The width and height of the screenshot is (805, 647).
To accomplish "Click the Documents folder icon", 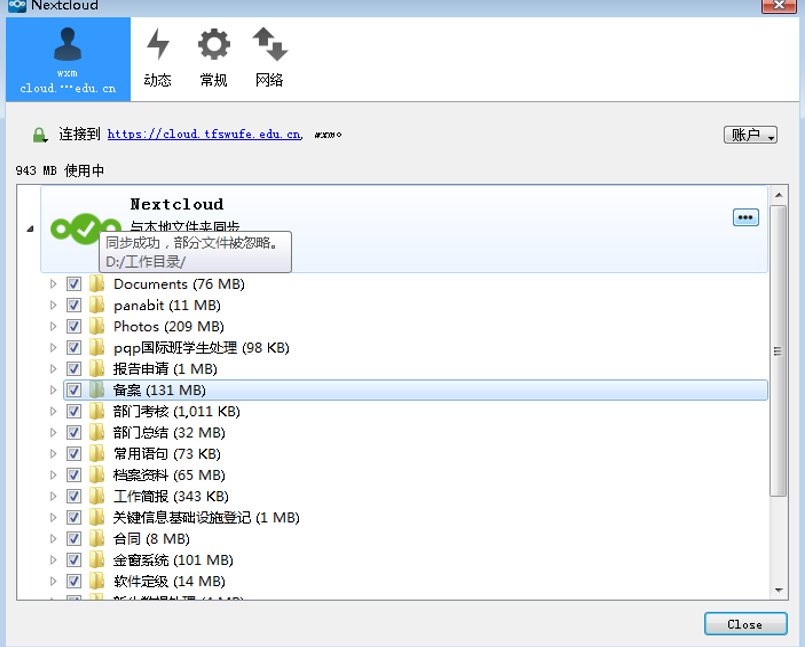I will 97,283.
